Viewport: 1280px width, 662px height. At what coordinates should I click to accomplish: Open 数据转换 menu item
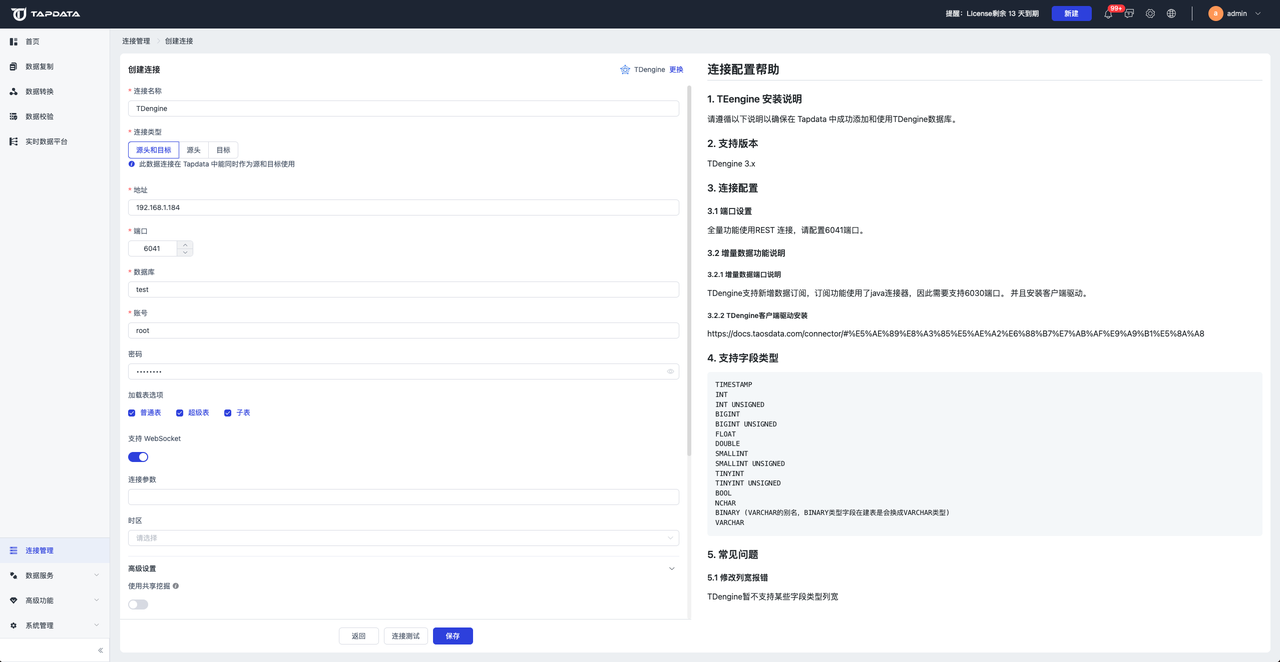[55, 91]
